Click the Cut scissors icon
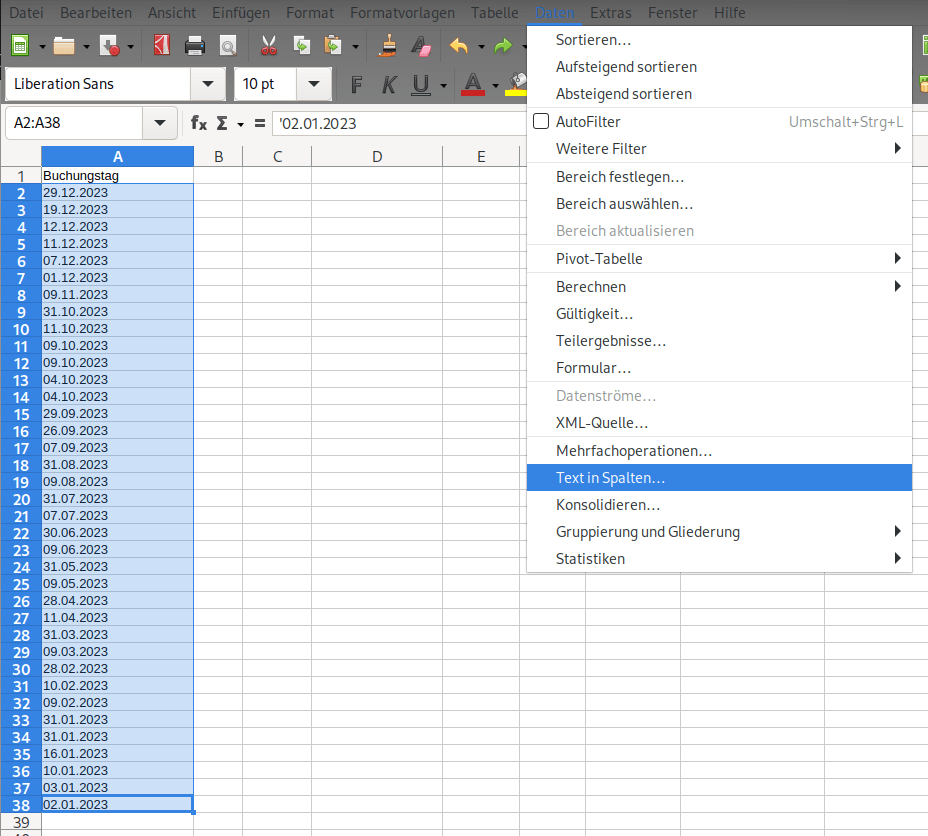 click(x=269, y=46)
